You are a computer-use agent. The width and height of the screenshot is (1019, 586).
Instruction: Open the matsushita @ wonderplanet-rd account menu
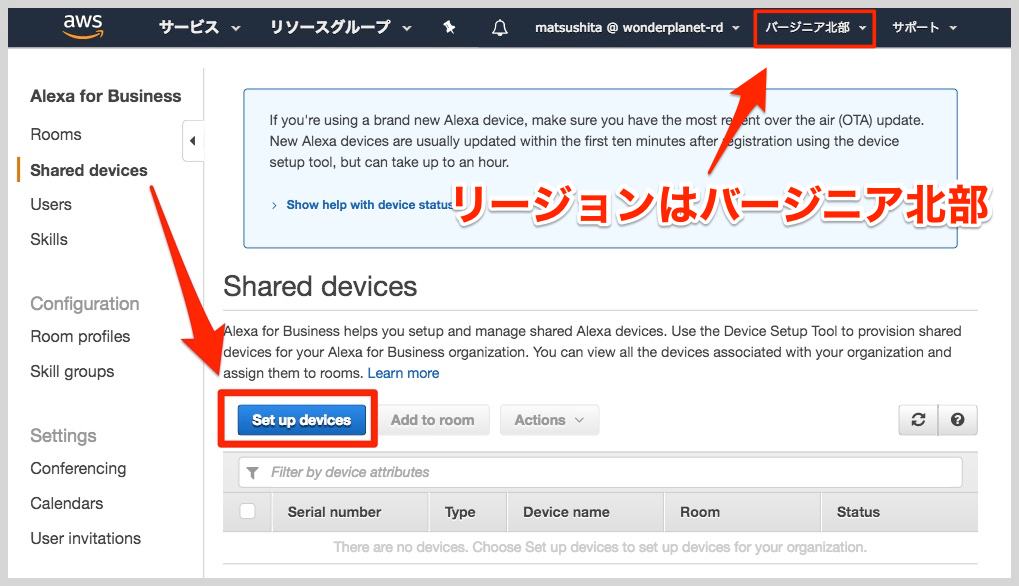pyautogui.click(x=637, y=27)
